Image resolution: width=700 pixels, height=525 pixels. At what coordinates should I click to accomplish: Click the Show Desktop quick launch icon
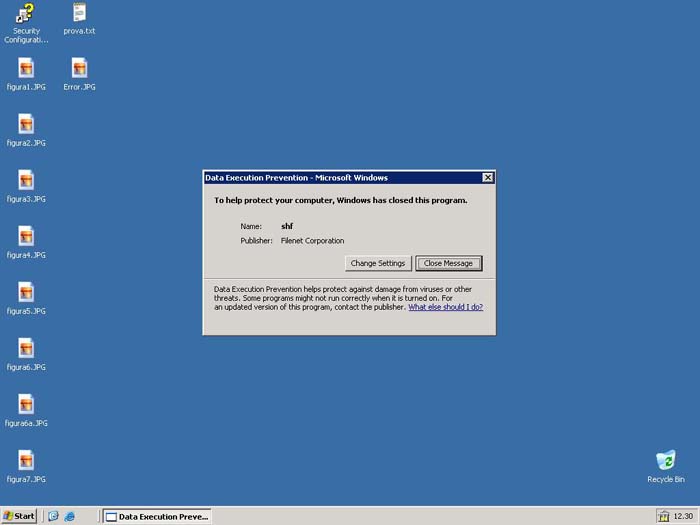(53, 517)
